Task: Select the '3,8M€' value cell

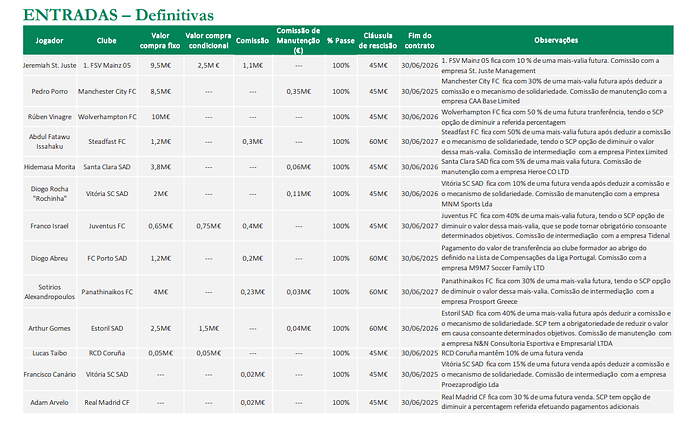Action: (160, 167)
